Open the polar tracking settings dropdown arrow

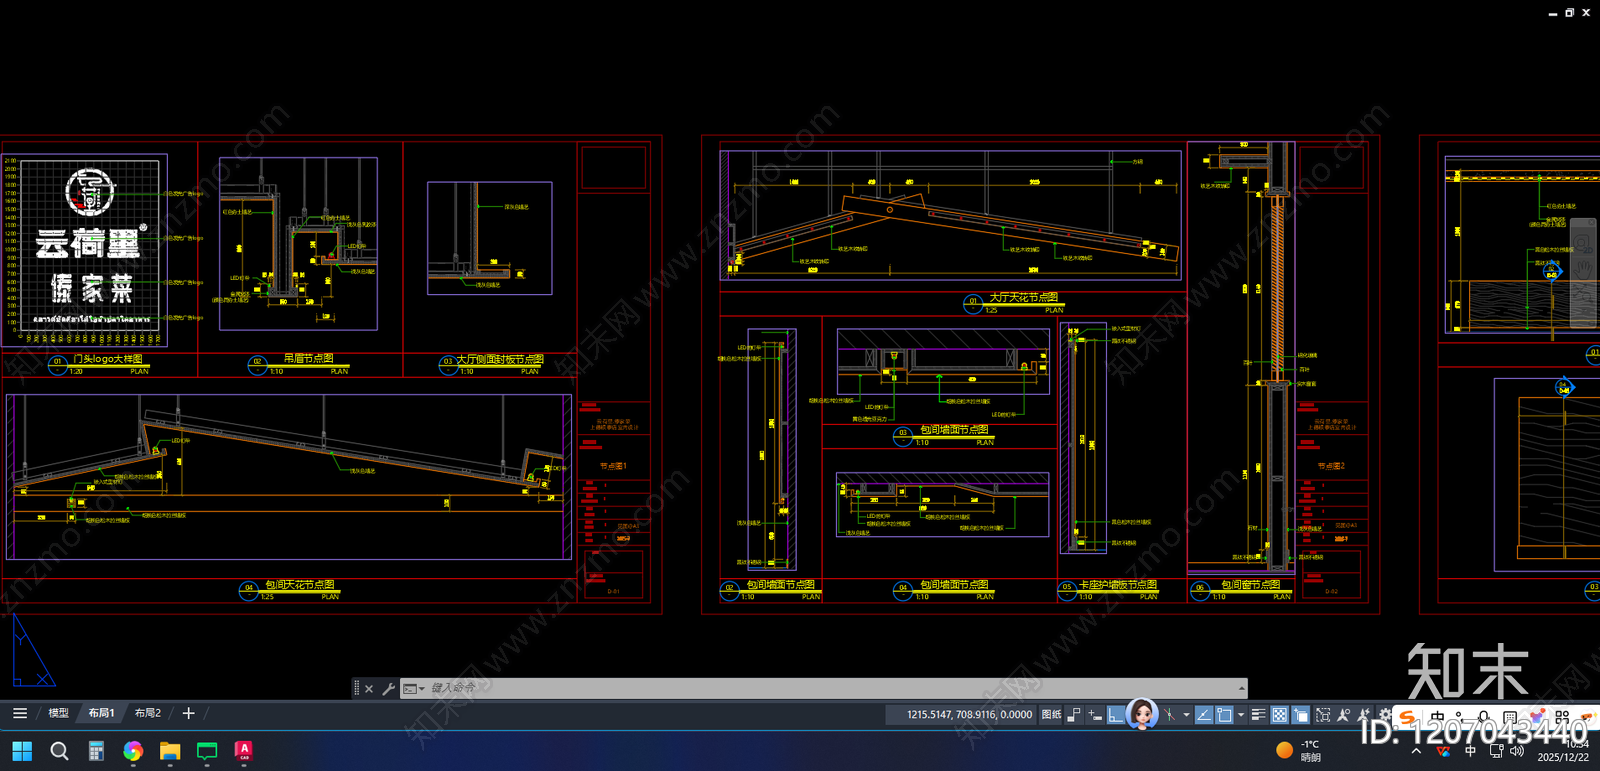[1186, 714]
